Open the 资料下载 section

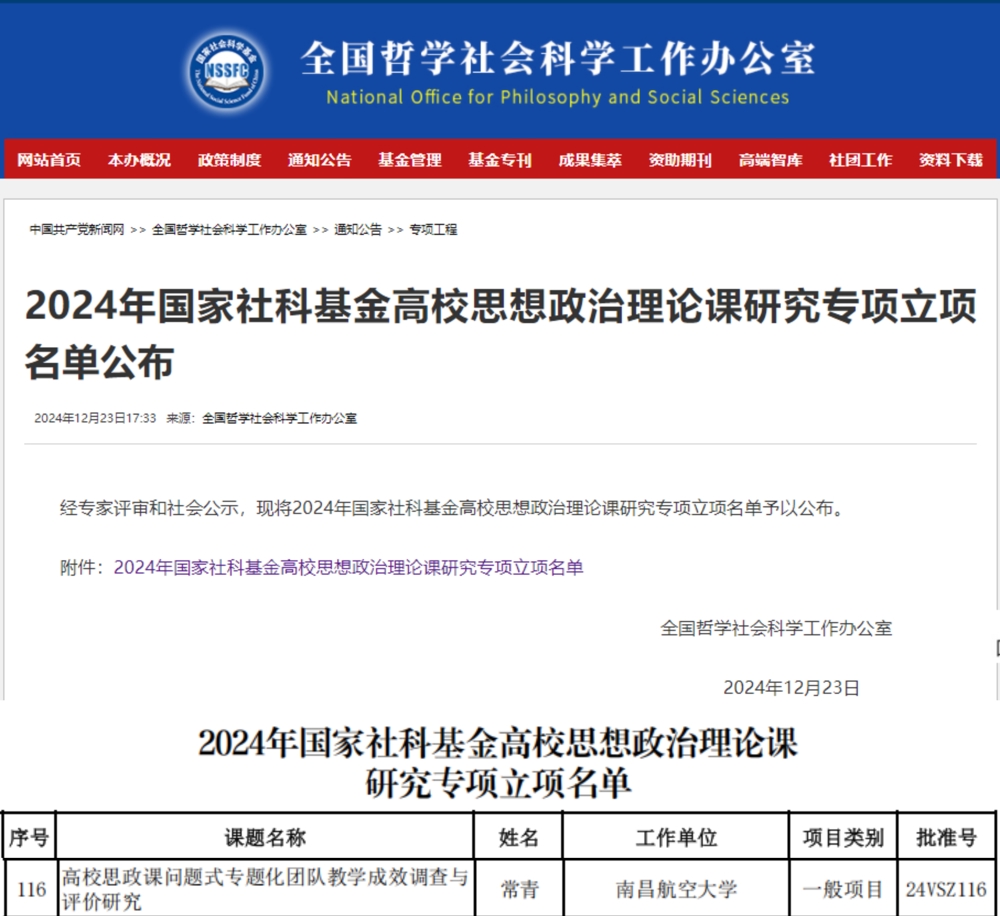(x=946, y=159)
